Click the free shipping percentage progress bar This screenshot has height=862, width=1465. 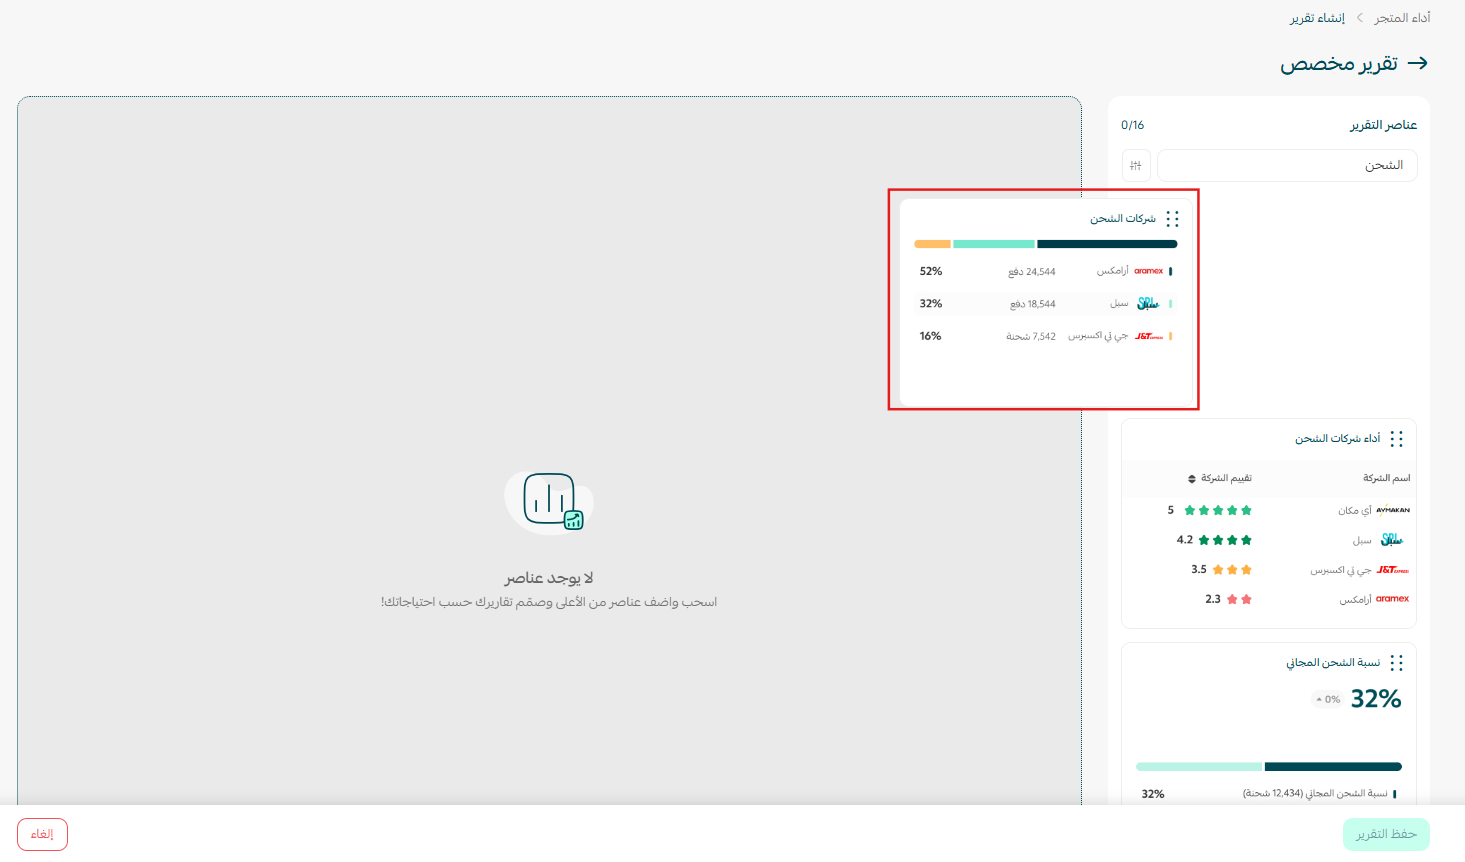point(1268,767)
